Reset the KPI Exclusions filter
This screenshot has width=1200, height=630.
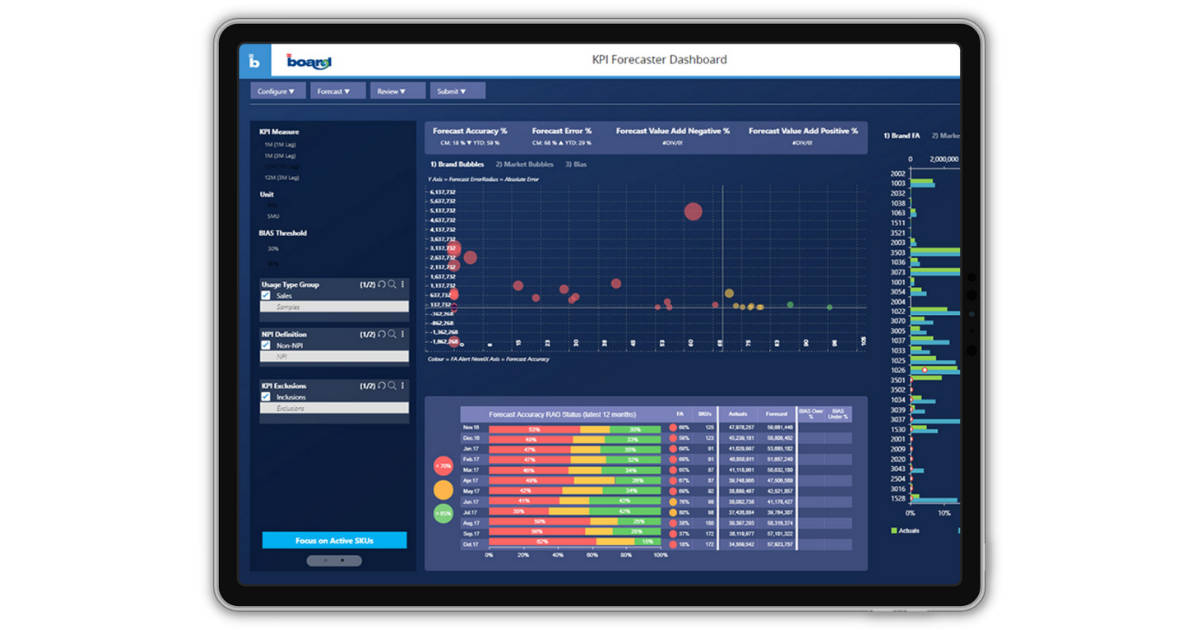point(381,386)
